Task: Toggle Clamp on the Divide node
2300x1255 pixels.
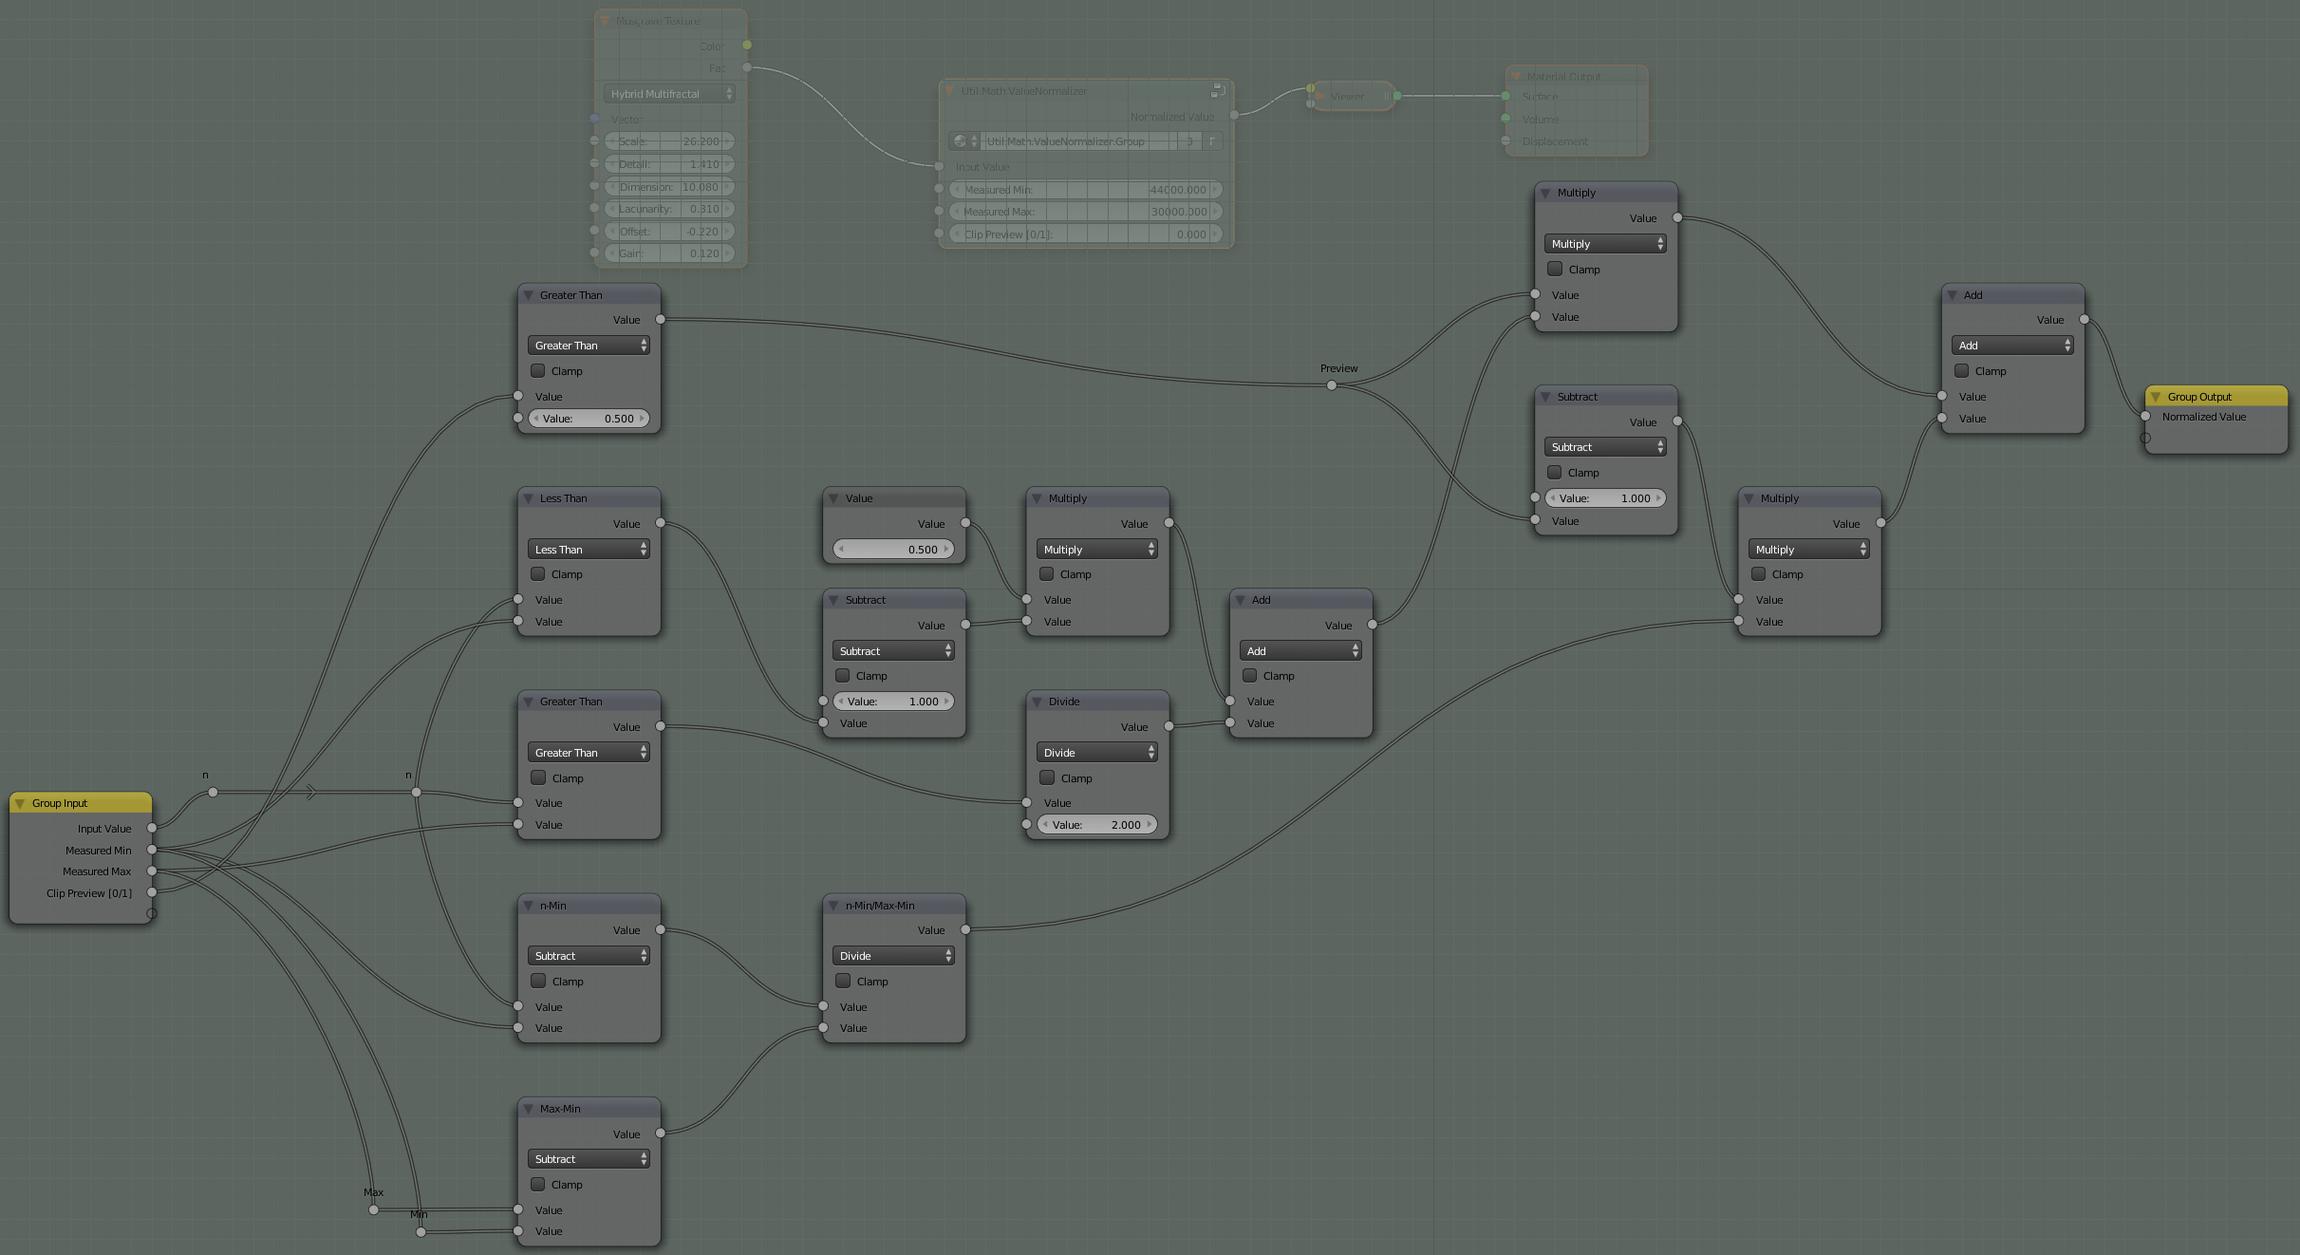Action: tap(1046, 778)
